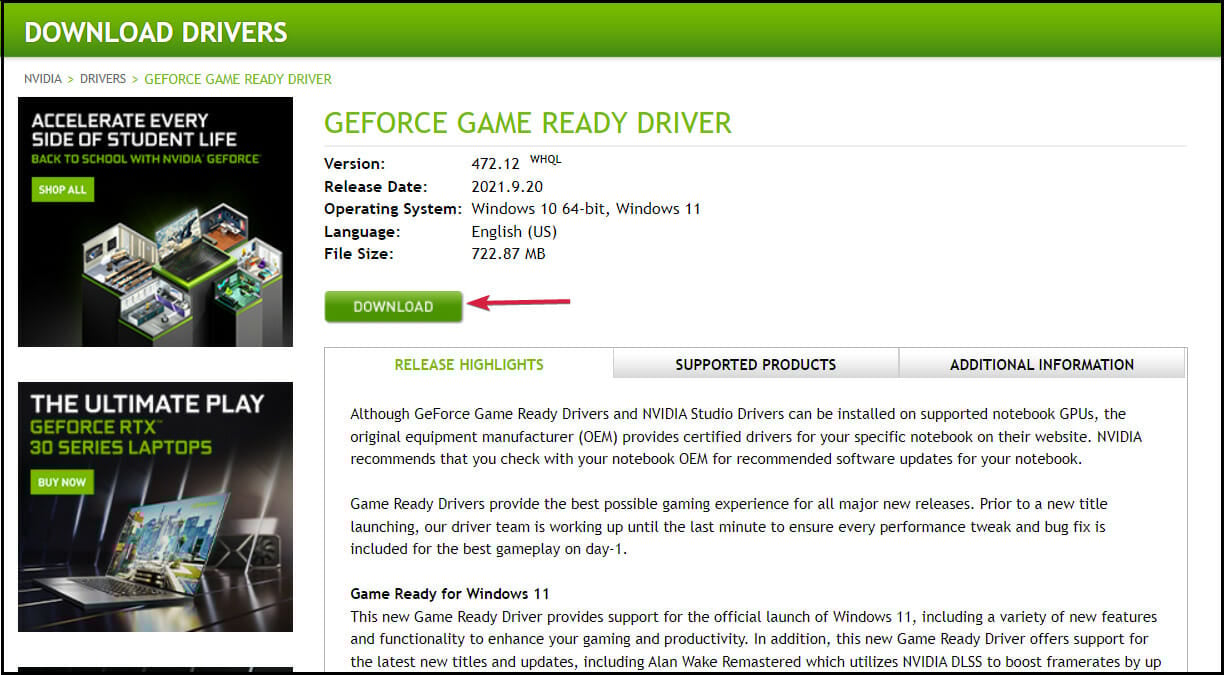Click the SHOP ALL button on the ad
The image size is (1224, 675).
click(x=62, y=189)
